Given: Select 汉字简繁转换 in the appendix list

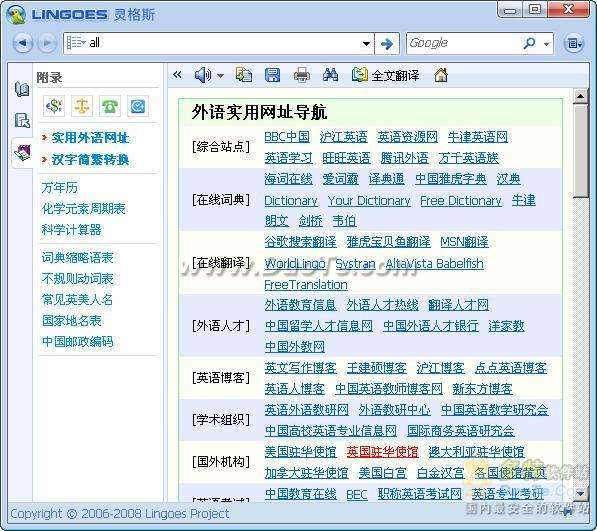Looking at the screenshot, I should [90, 159].
